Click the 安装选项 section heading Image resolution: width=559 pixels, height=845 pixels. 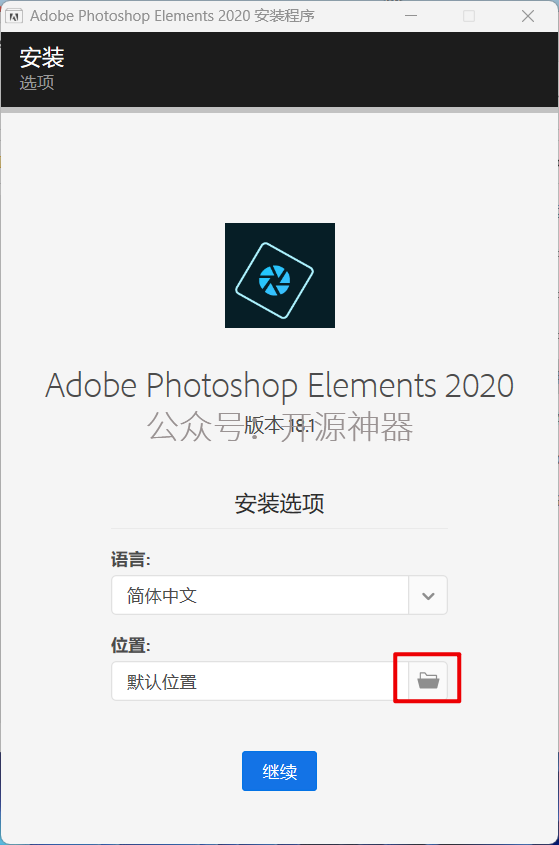(279, 503)
